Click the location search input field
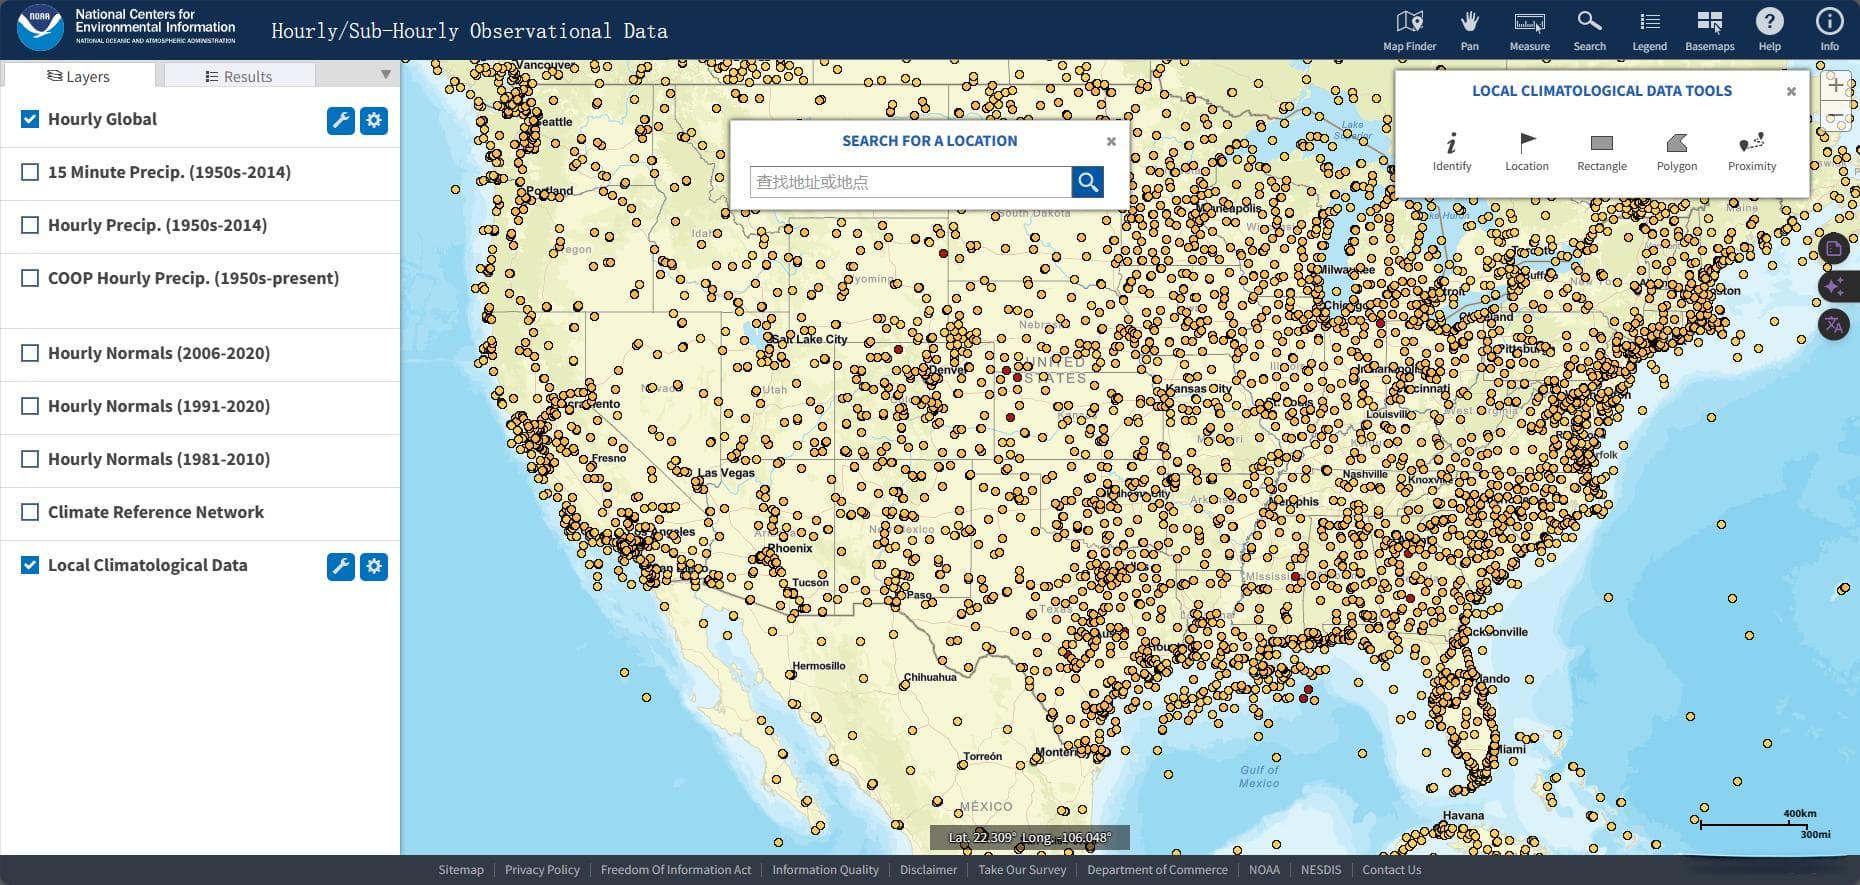Screen dimensions: 1860x885 coord(910,181)
